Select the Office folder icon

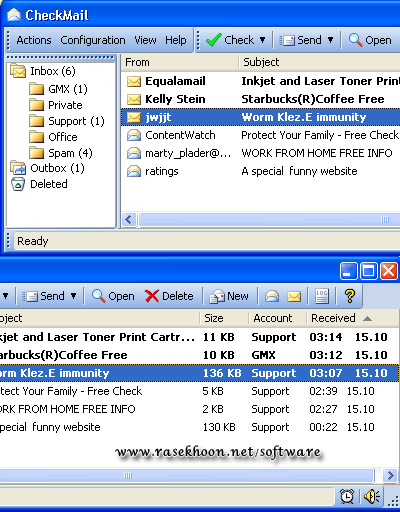click(36, 137)
